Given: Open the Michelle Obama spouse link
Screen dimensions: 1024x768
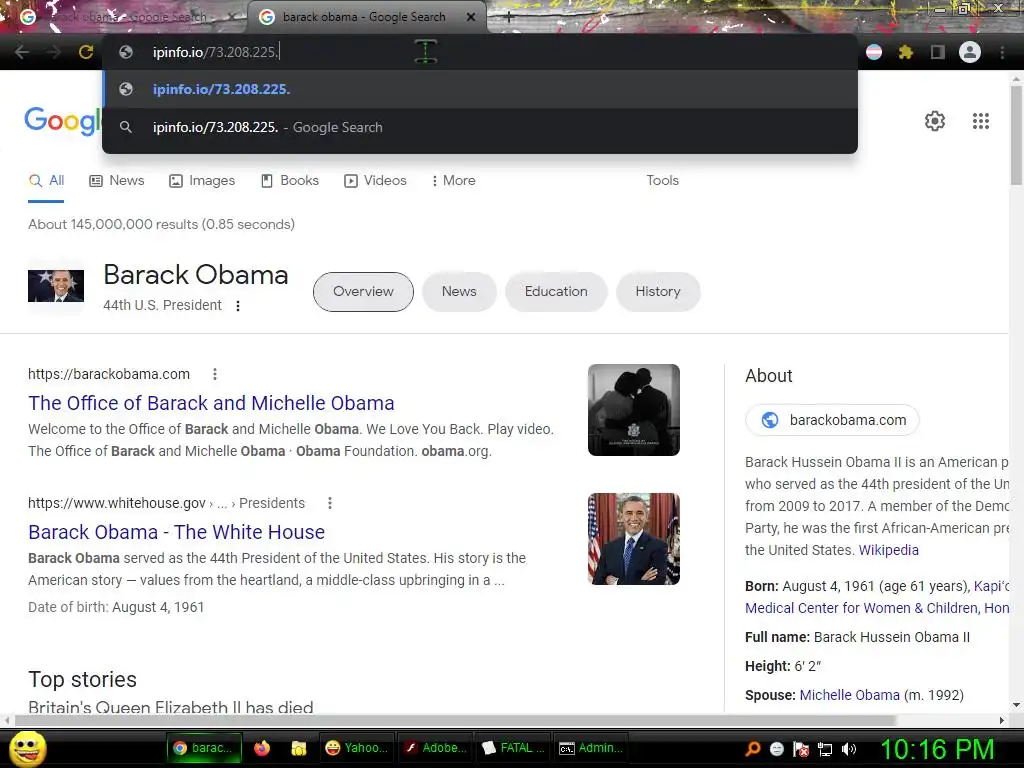Looking at the screenshot, I should pyautogui.click(x=849, y=695).
